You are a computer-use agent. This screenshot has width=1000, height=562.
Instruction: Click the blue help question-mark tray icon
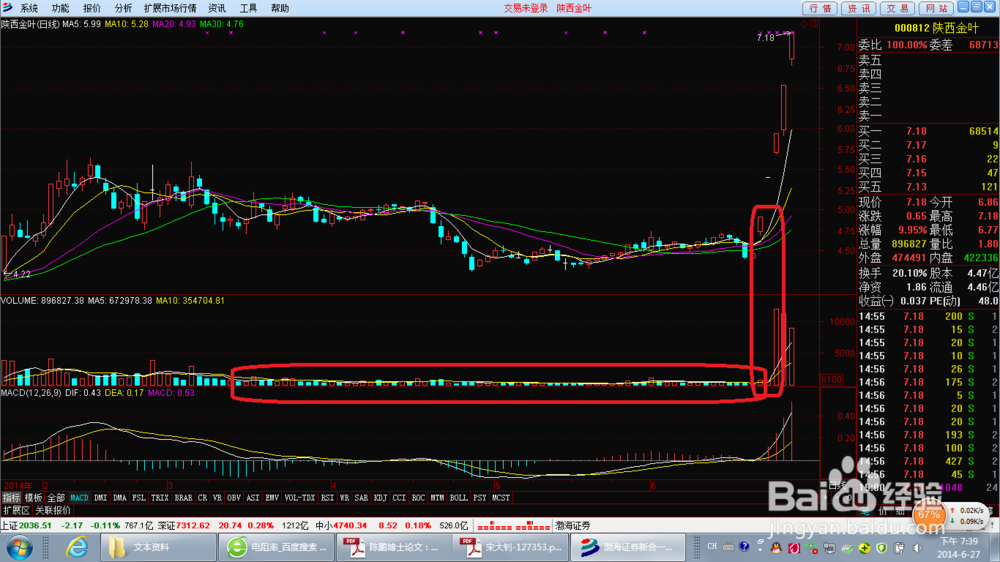744,547
